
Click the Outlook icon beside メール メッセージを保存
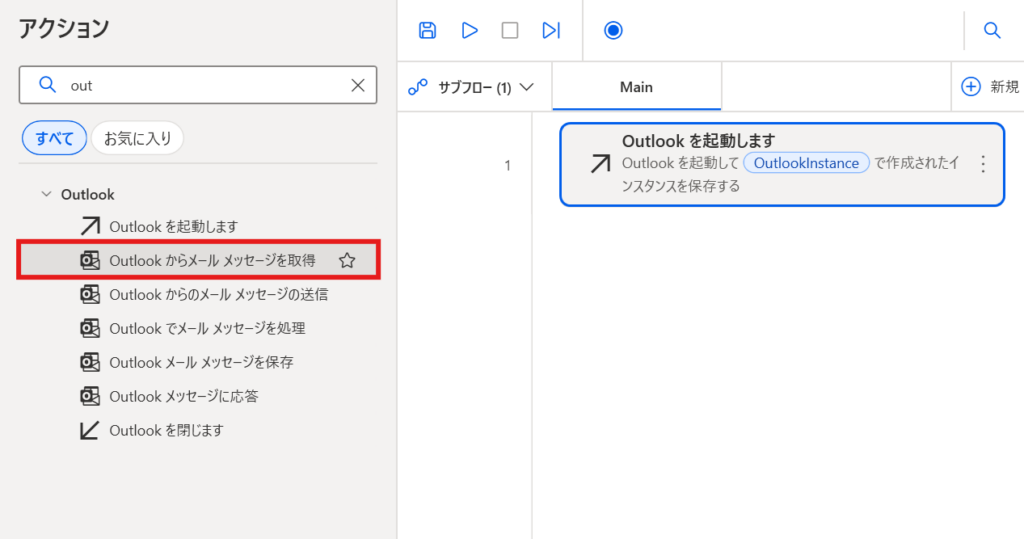[x=89, y=362]
